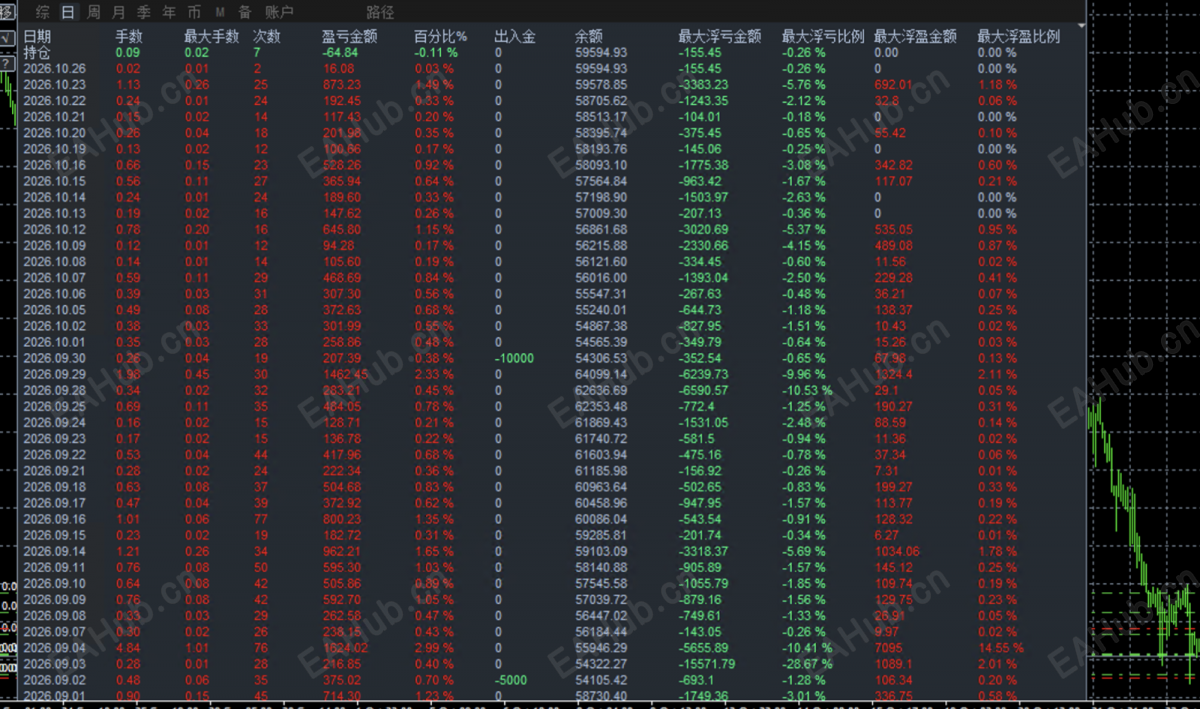Open the 备 tab
The height and width of the screenshot is (709, 1200).
tap(245, 12)
